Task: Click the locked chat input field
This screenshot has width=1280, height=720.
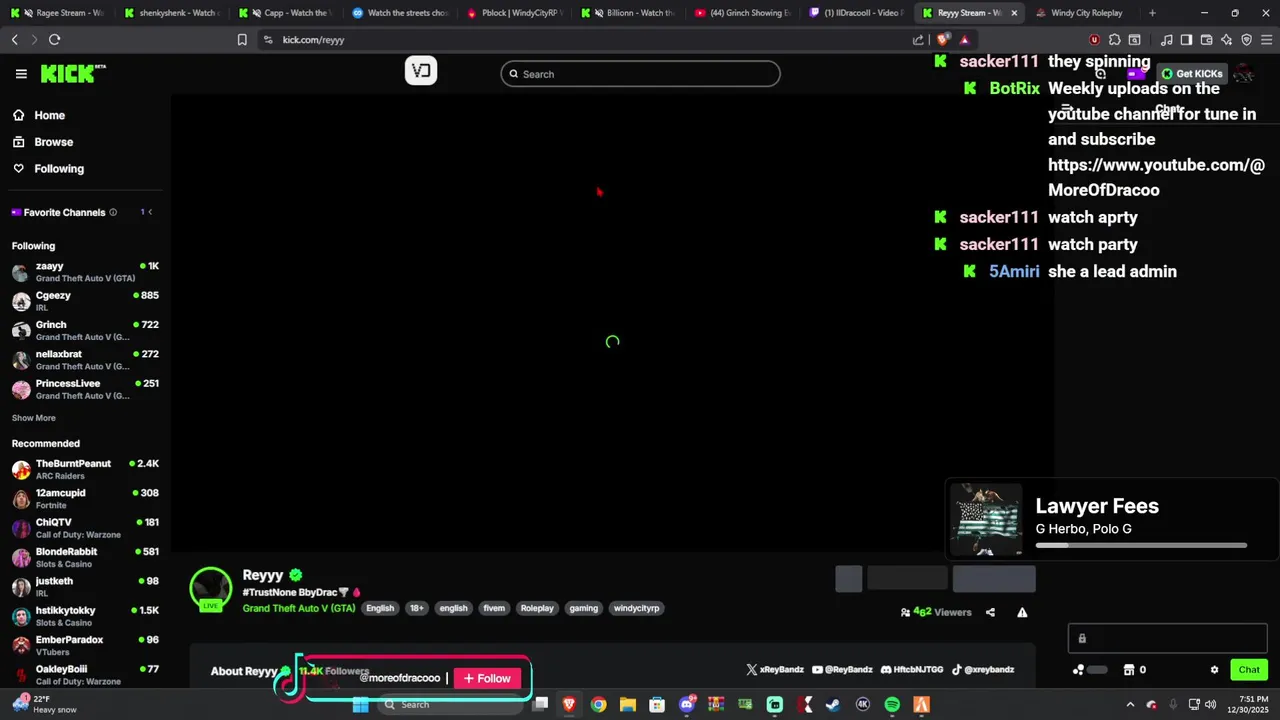Action: tap(1168, 638)
